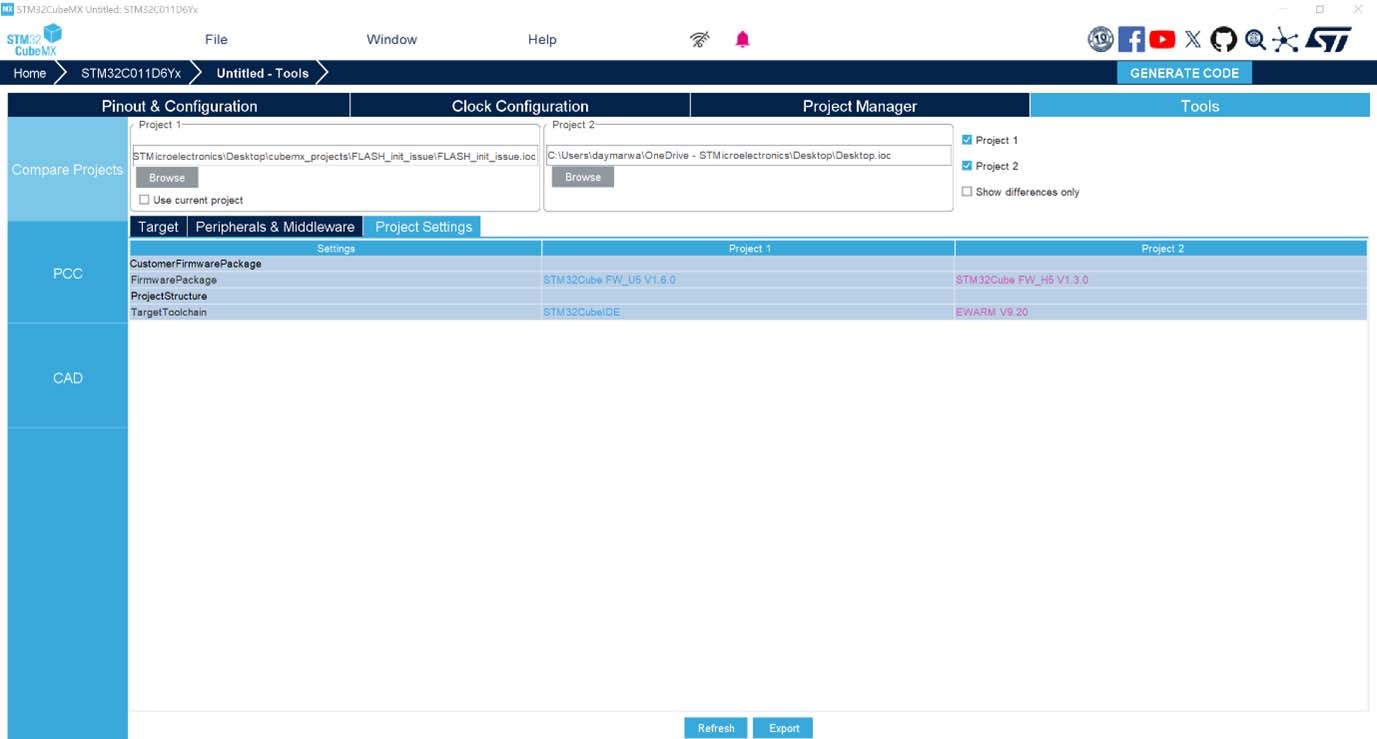1377x739 pixels.
Task: Tick the Use current project checkbox
Action: (x=144, y=200)
